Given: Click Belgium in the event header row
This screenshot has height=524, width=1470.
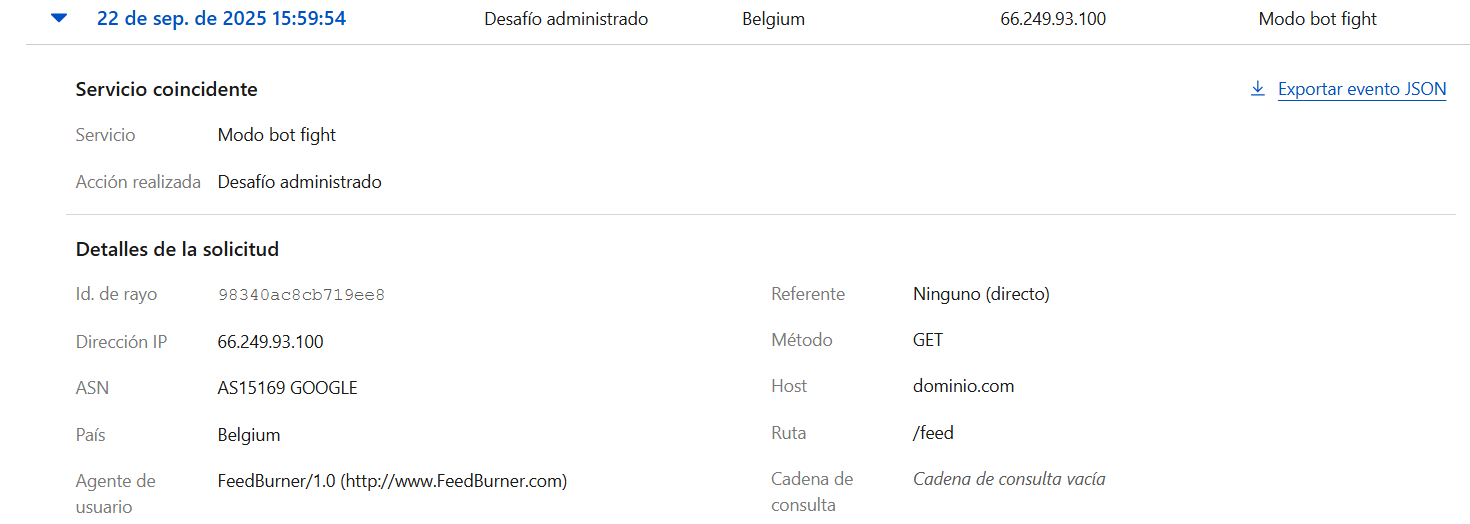Looking at the screenshot, I should 773,19.
